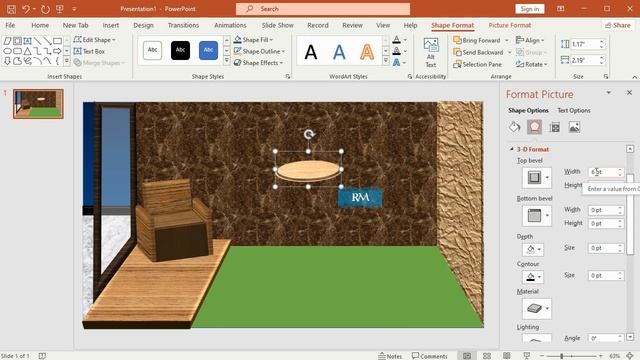
Task: Open Edit Shape dropdown
Action: pos(94,40)
